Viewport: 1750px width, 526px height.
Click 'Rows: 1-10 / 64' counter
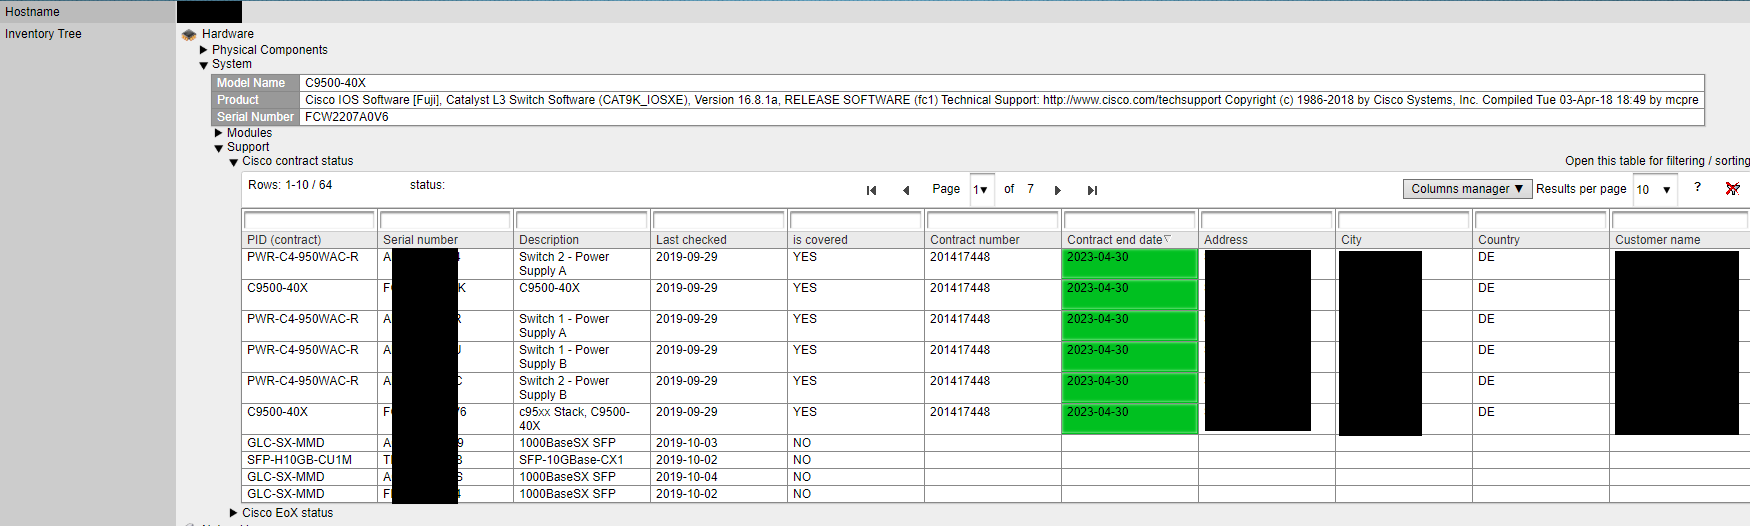[290, 185]
